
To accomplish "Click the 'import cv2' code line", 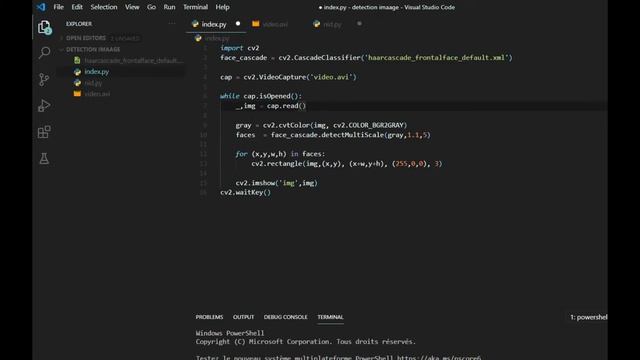I will 240,48.
